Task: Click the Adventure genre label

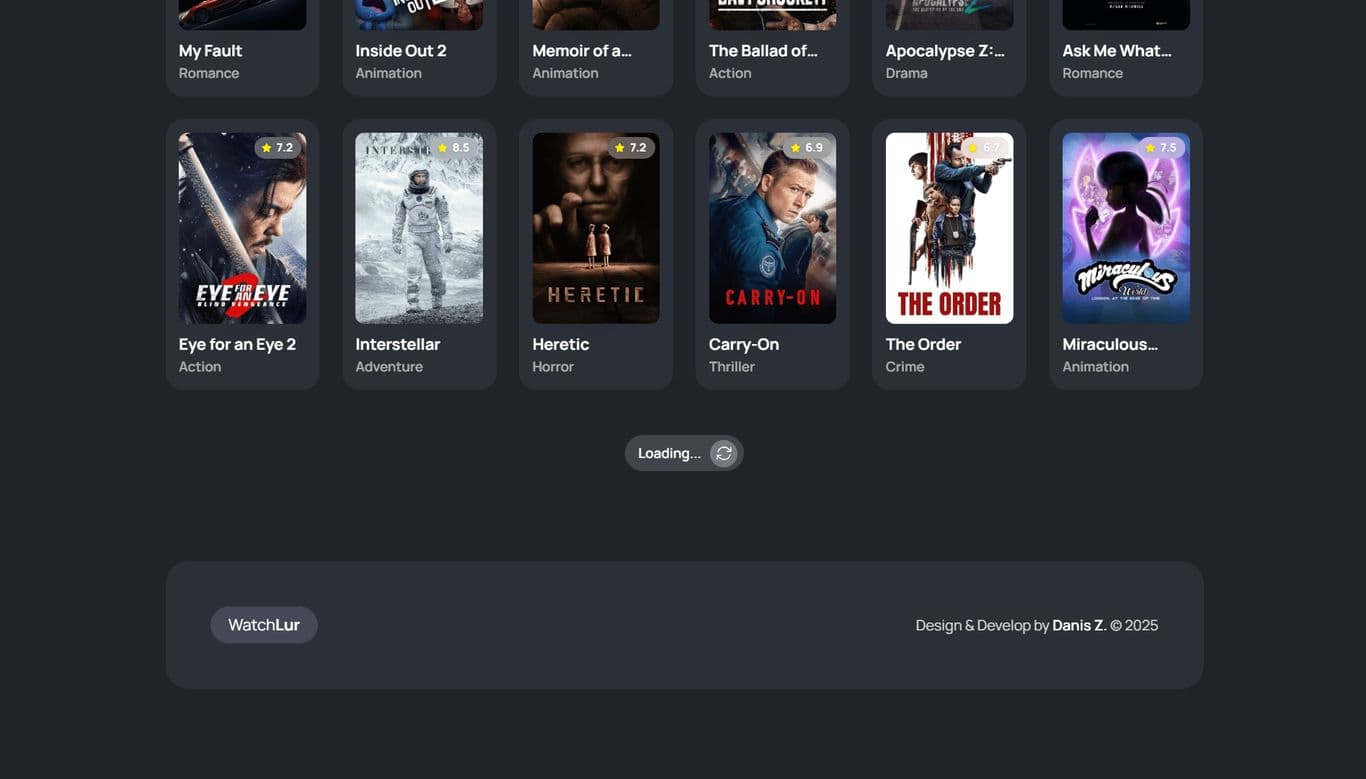Action: pyautogui.click(x=389, y=367)
